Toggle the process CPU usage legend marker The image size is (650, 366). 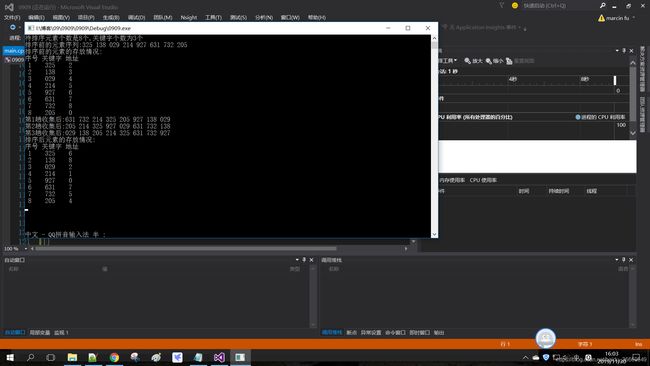coord(578,117)
